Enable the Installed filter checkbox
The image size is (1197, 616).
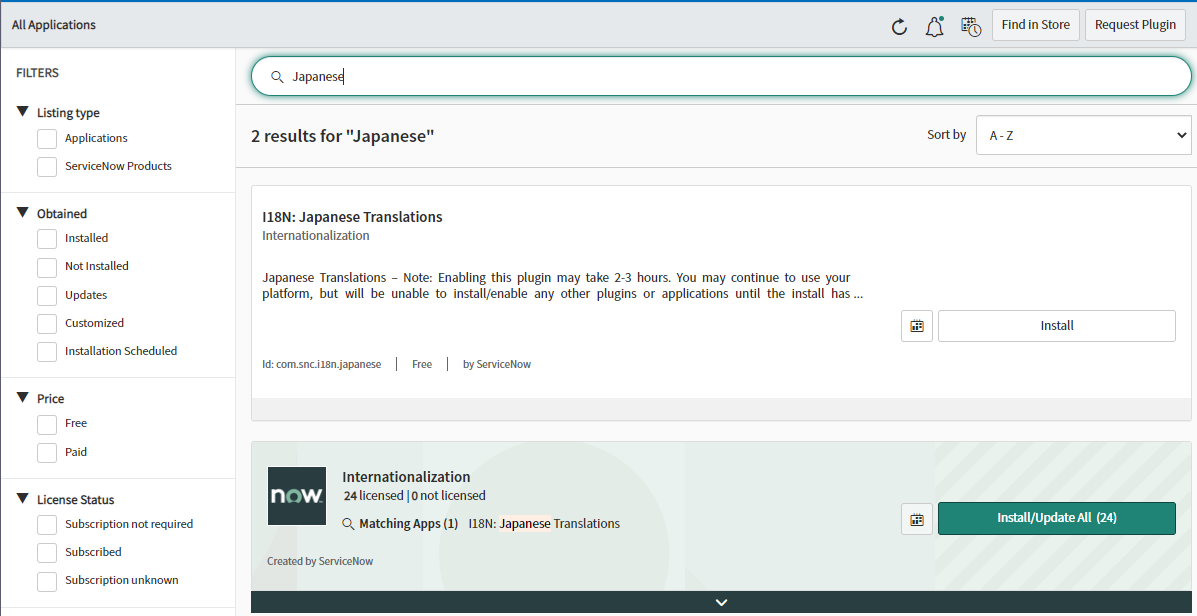[47, 238]
